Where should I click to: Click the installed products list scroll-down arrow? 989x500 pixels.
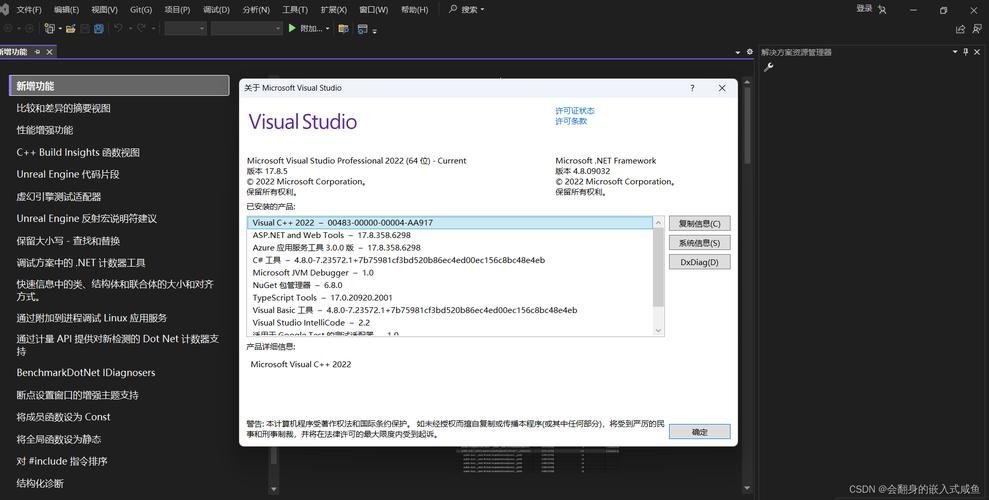click(x=658, y=330)
